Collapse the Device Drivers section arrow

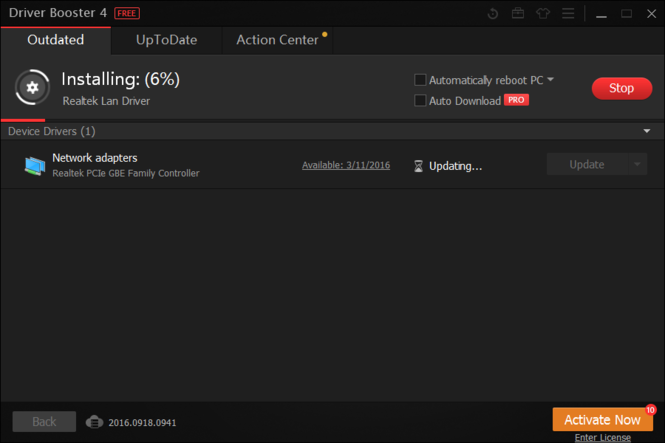tap(647, 131)
